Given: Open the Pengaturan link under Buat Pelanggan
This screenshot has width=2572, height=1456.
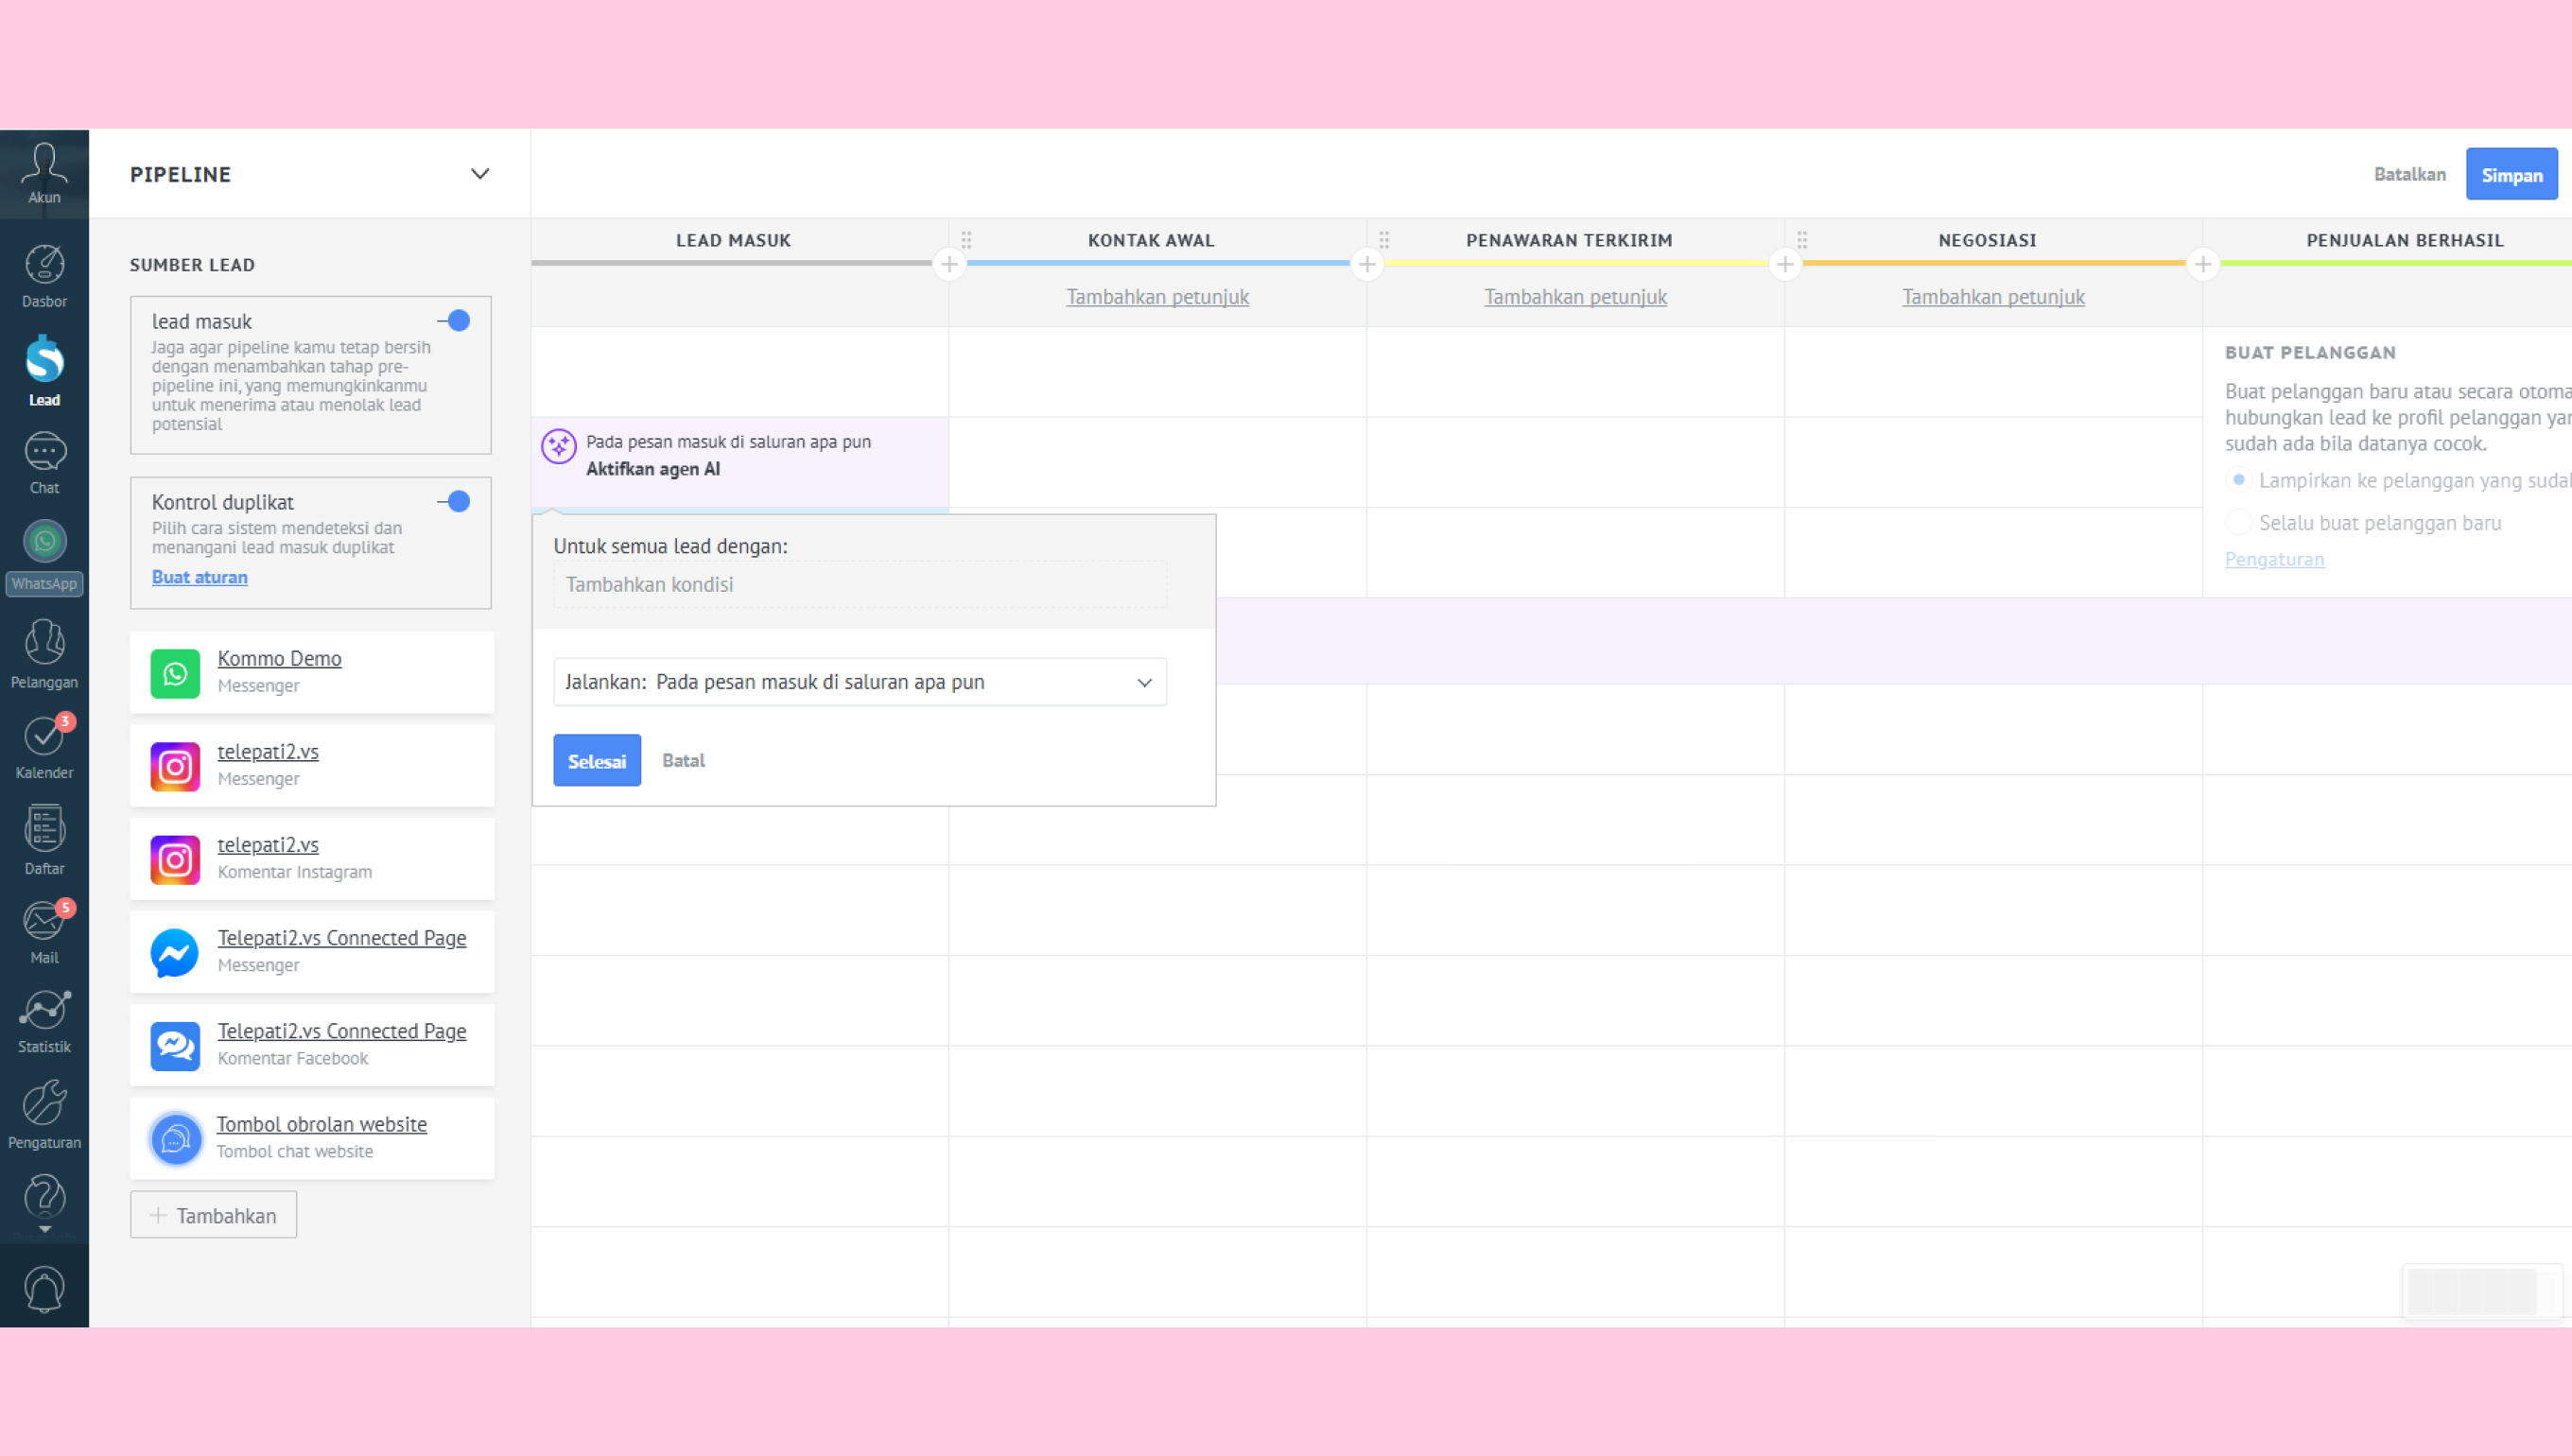Looking at the screenshot, I should coord(2274,559).
